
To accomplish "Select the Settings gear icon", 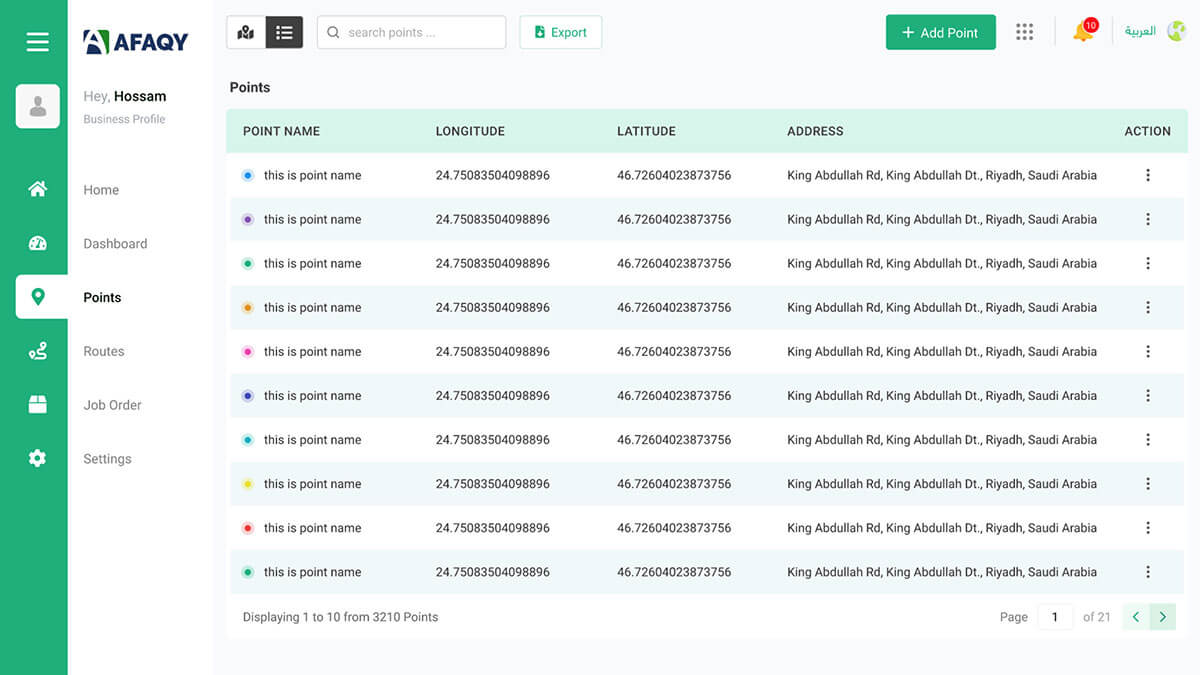I will pyautogui.click(x=38, y=458).
